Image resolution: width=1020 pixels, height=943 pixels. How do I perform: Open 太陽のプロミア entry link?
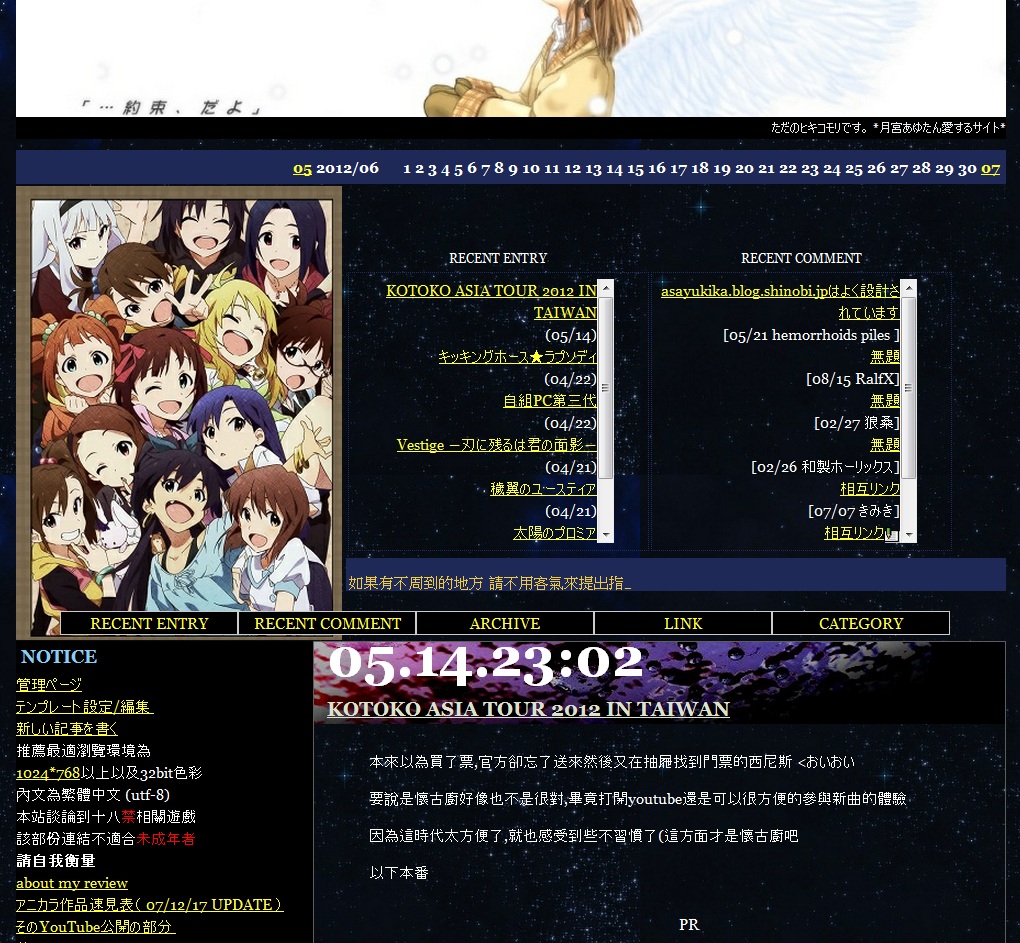[554, 533]
